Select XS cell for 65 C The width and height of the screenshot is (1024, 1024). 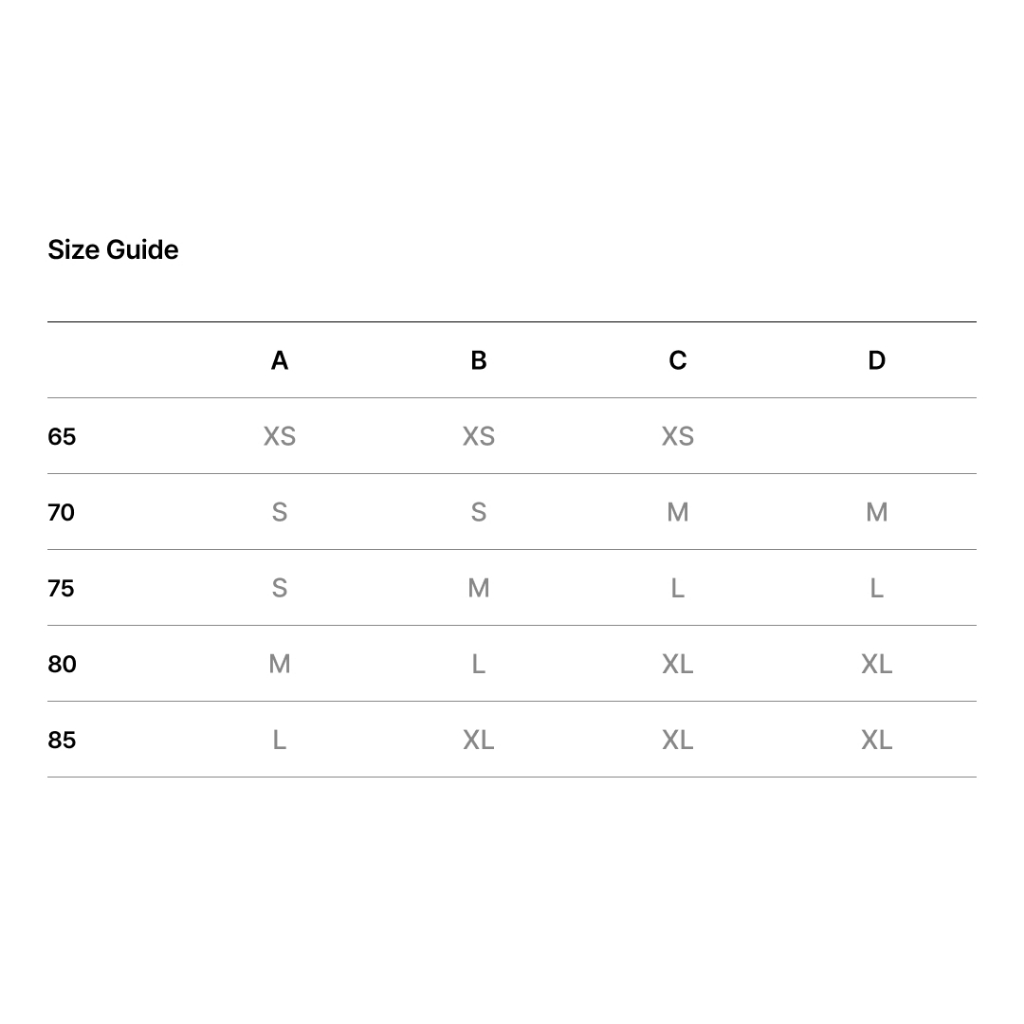point(678,436)
